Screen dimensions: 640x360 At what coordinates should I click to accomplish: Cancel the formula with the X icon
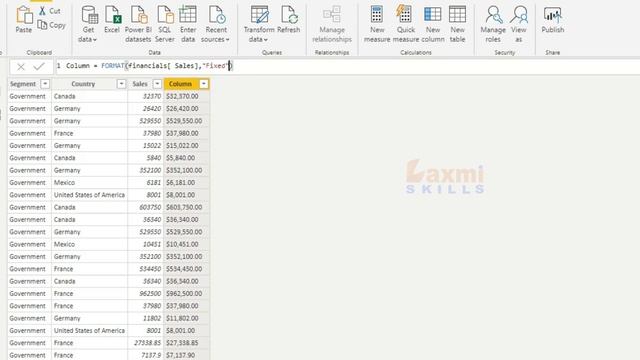(21, 67)
